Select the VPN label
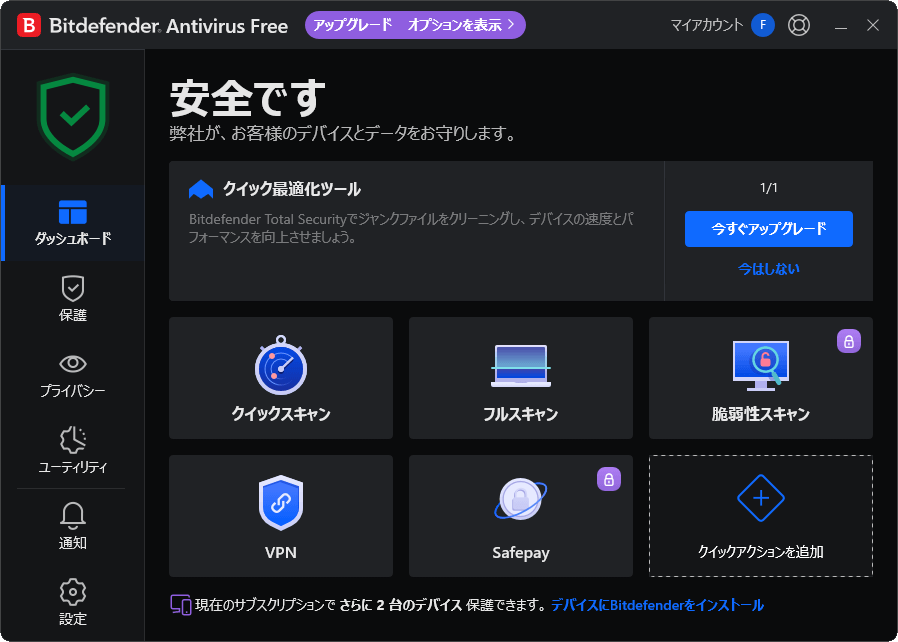The width and height of the screenshot is (898, 642). click(281, 553)
